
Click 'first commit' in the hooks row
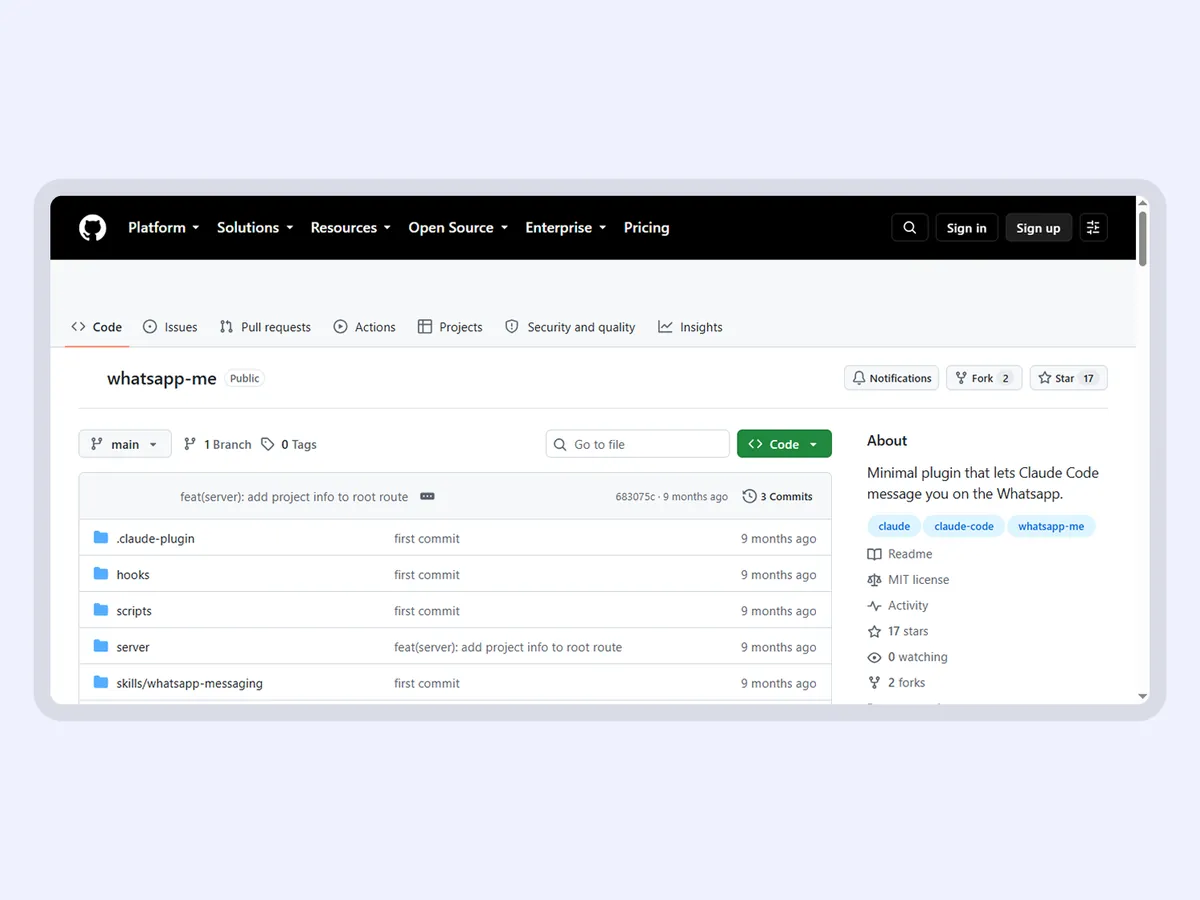tap(427, 575)
